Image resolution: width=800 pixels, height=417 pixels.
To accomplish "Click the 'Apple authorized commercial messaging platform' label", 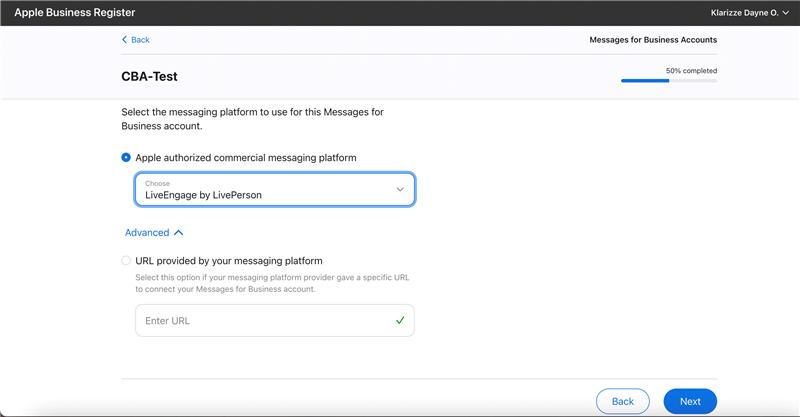I will [246, 158].
